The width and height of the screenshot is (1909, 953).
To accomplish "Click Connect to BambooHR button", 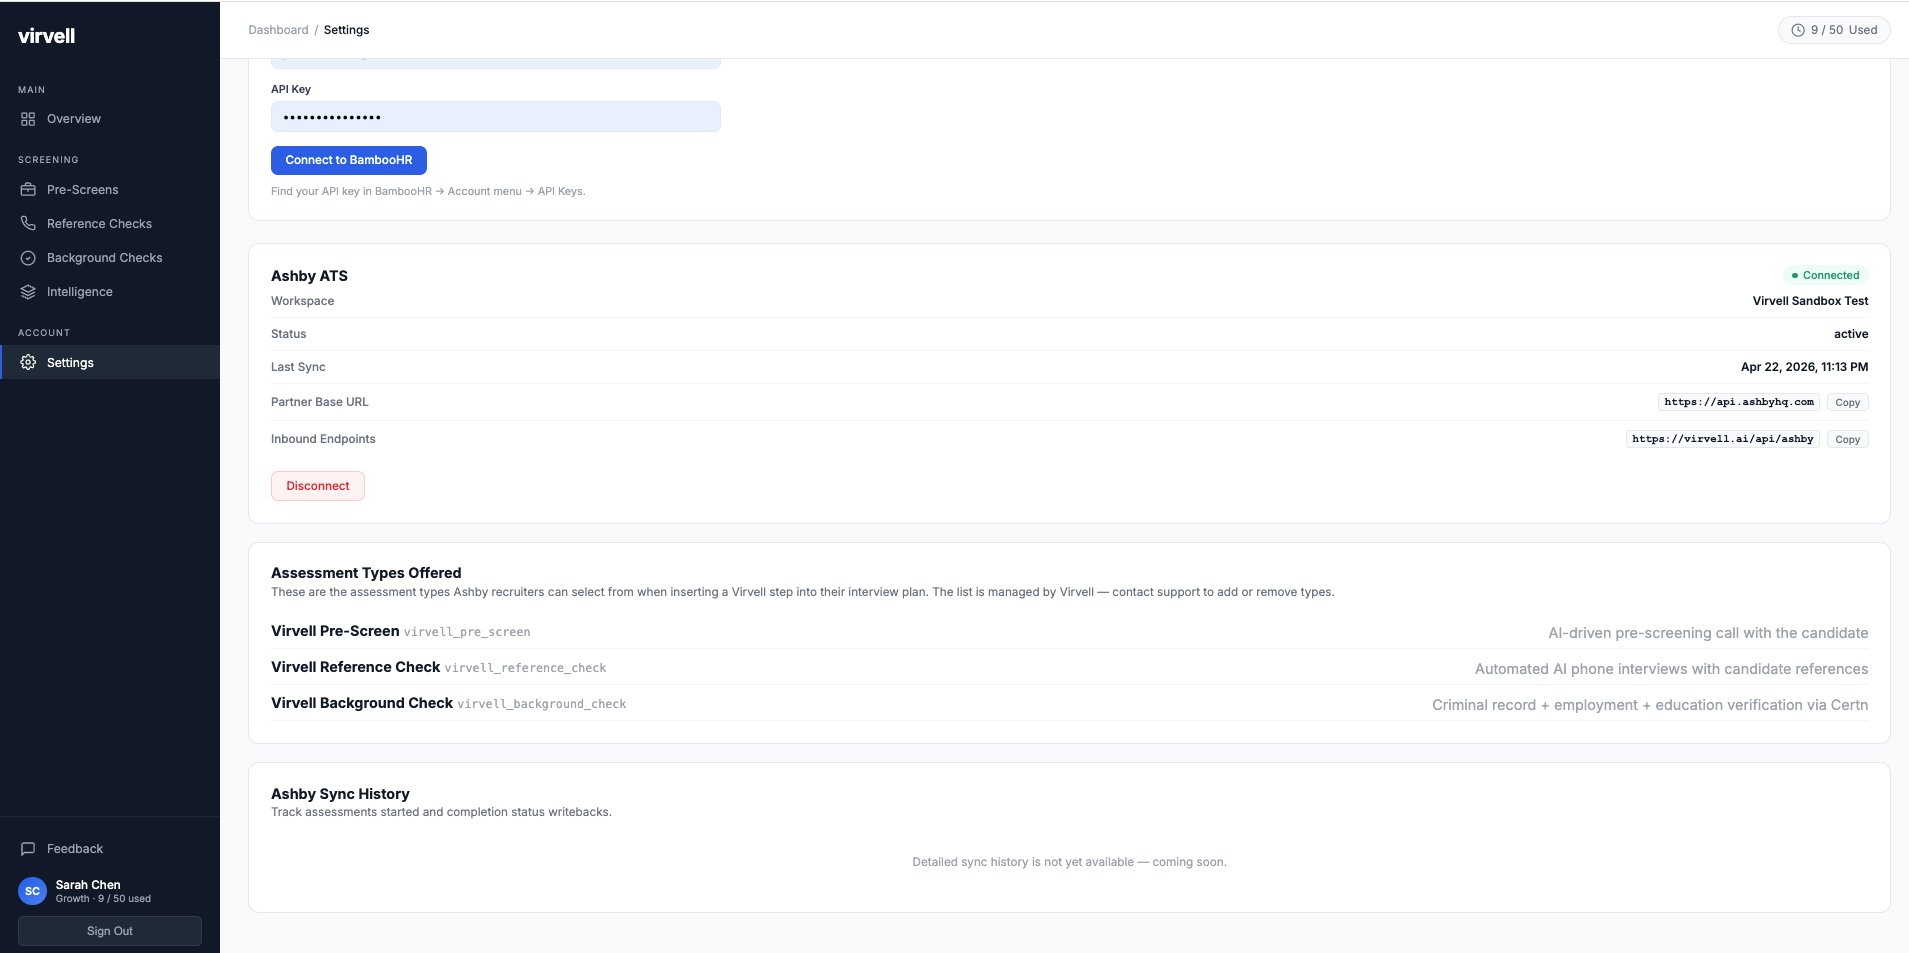I will 349,160.
